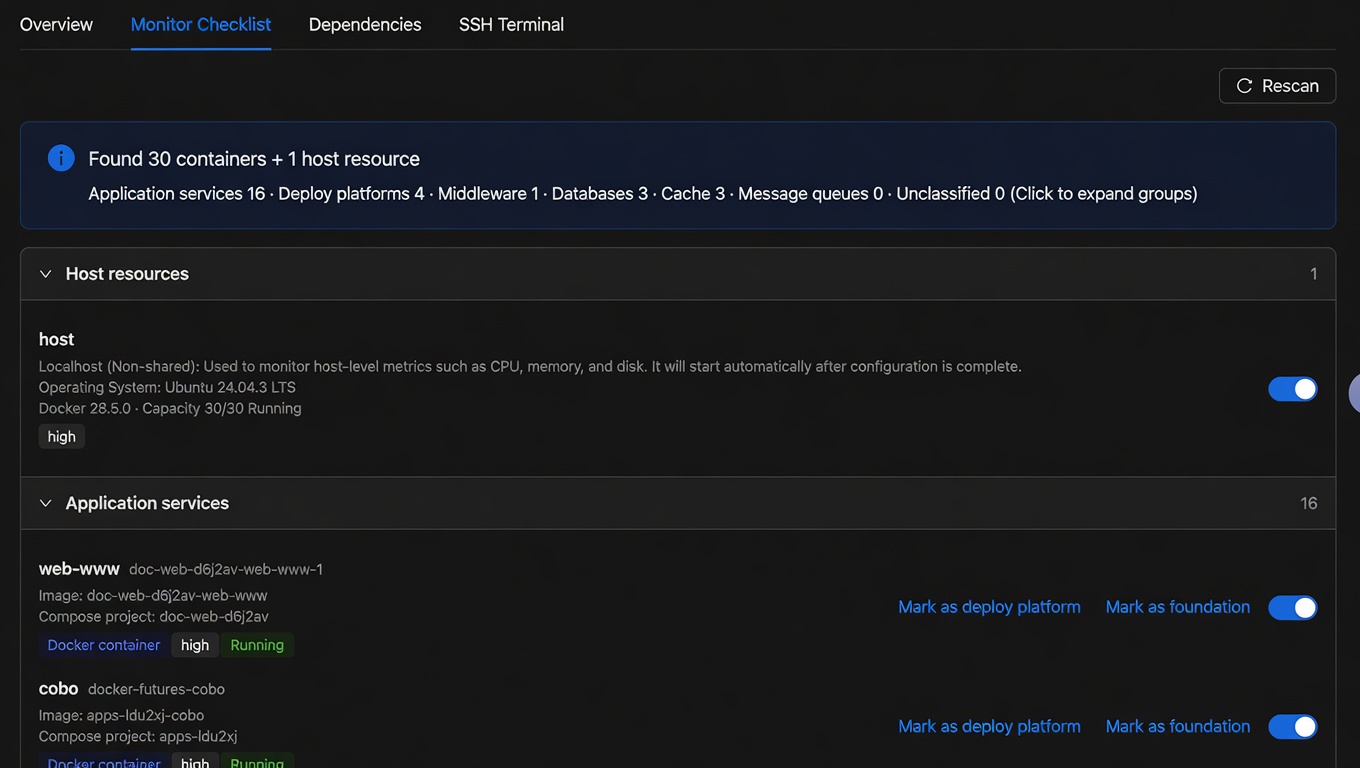Click the Host resources count 1
The height and width of the screenshot is (768, 1360).
pyautogui.click(x=1314, y=274)
